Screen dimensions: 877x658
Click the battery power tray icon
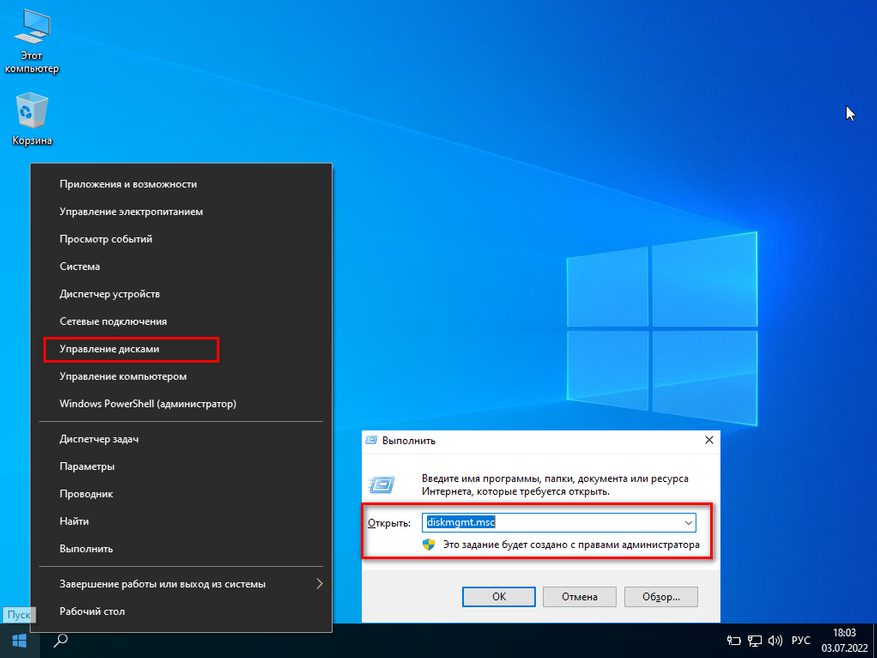coord(733,640)
